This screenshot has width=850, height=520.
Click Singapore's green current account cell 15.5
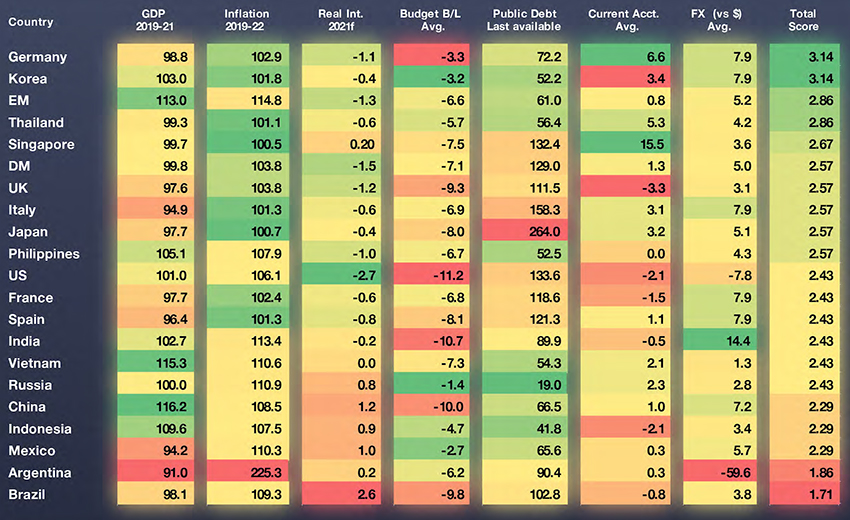[x=621, y=145]
